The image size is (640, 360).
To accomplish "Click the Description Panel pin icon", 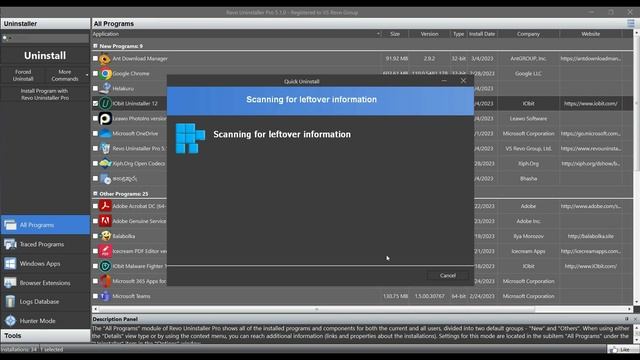I will [x=627, y=319].
